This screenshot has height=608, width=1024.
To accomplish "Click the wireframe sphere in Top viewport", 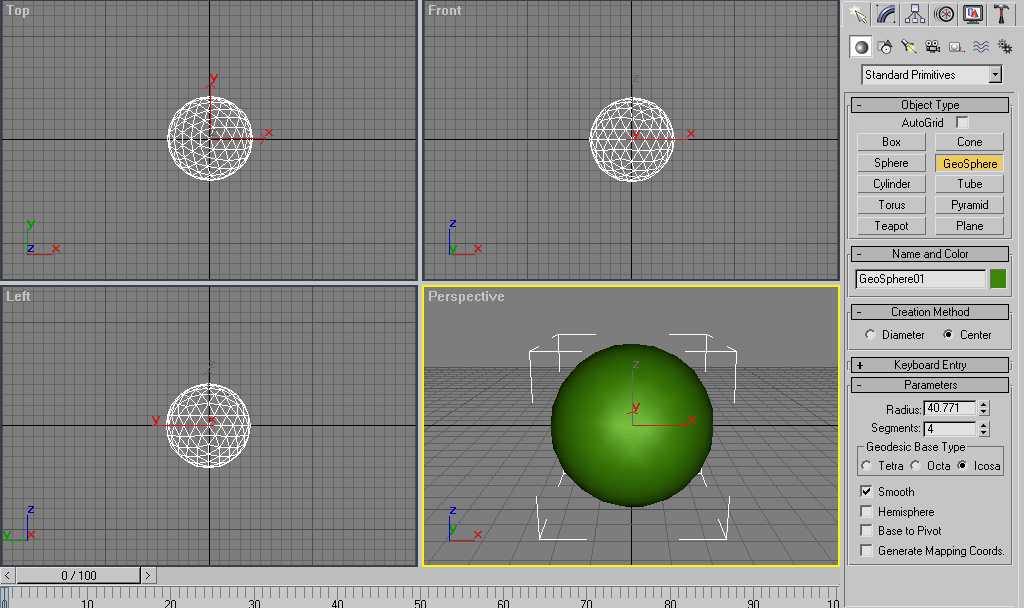I will tap(210, 138).
